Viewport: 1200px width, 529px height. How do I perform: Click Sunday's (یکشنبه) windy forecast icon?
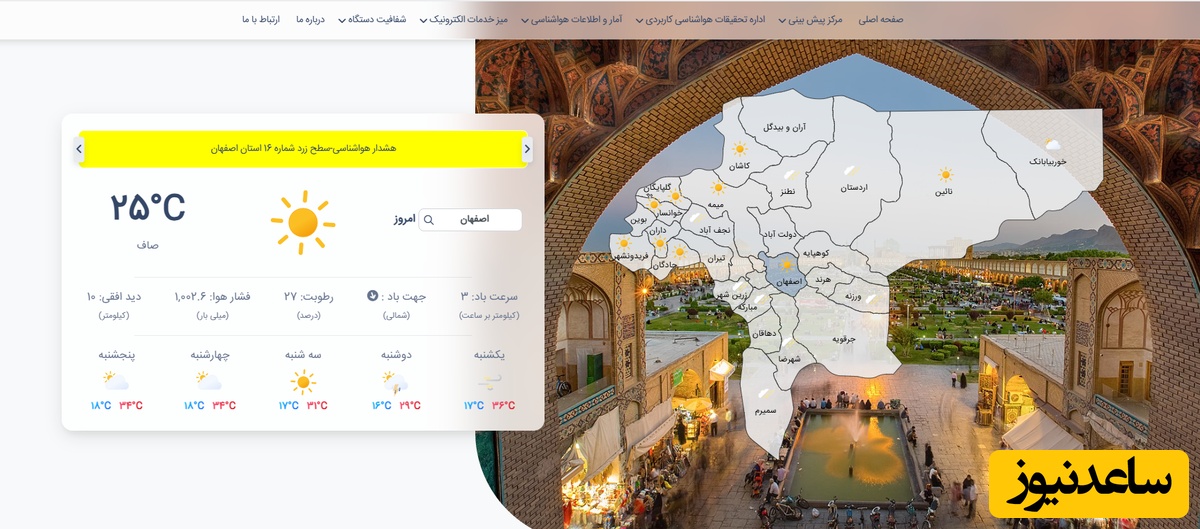click(x=489, y=381)
